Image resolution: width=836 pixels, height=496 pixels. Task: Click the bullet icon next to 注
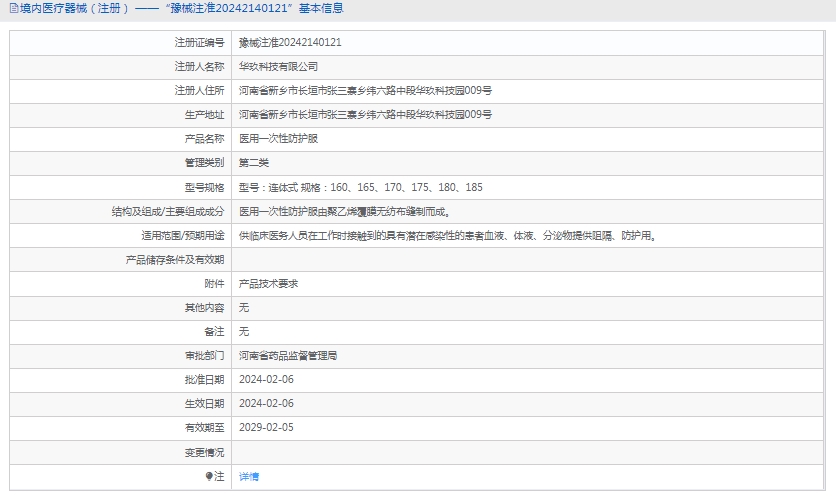(209, 477)
